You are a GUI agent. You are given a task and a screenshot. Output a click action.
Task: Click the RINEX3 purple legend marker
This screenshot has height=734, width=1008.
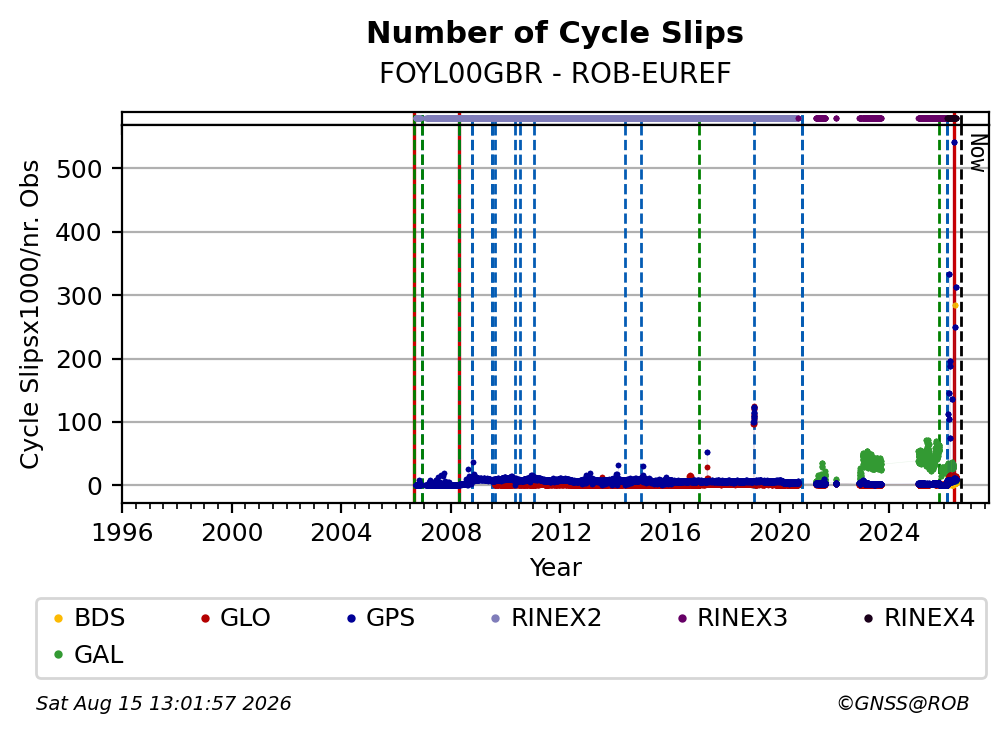[682, 619]
